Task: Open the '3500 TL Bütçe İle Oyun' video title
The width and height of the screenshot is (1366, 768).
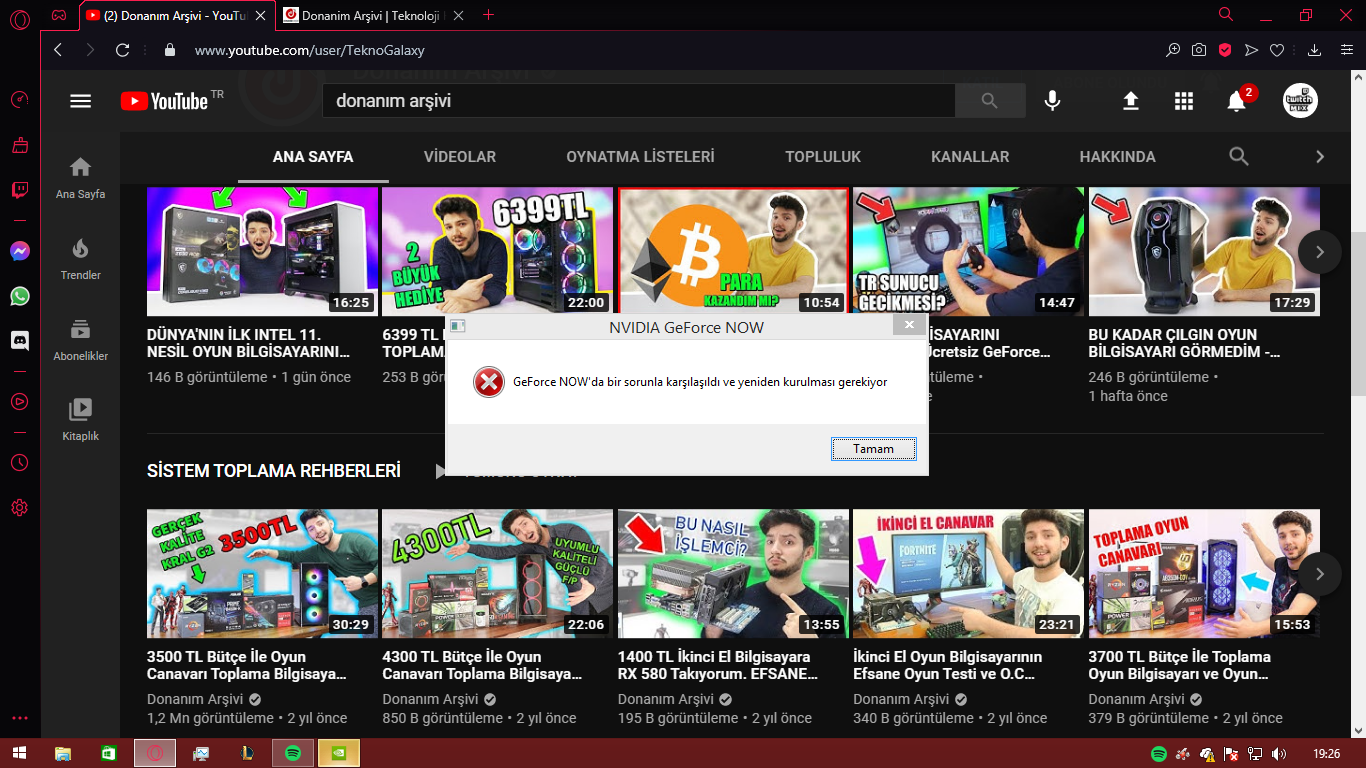Action: [x=247, y=665]
